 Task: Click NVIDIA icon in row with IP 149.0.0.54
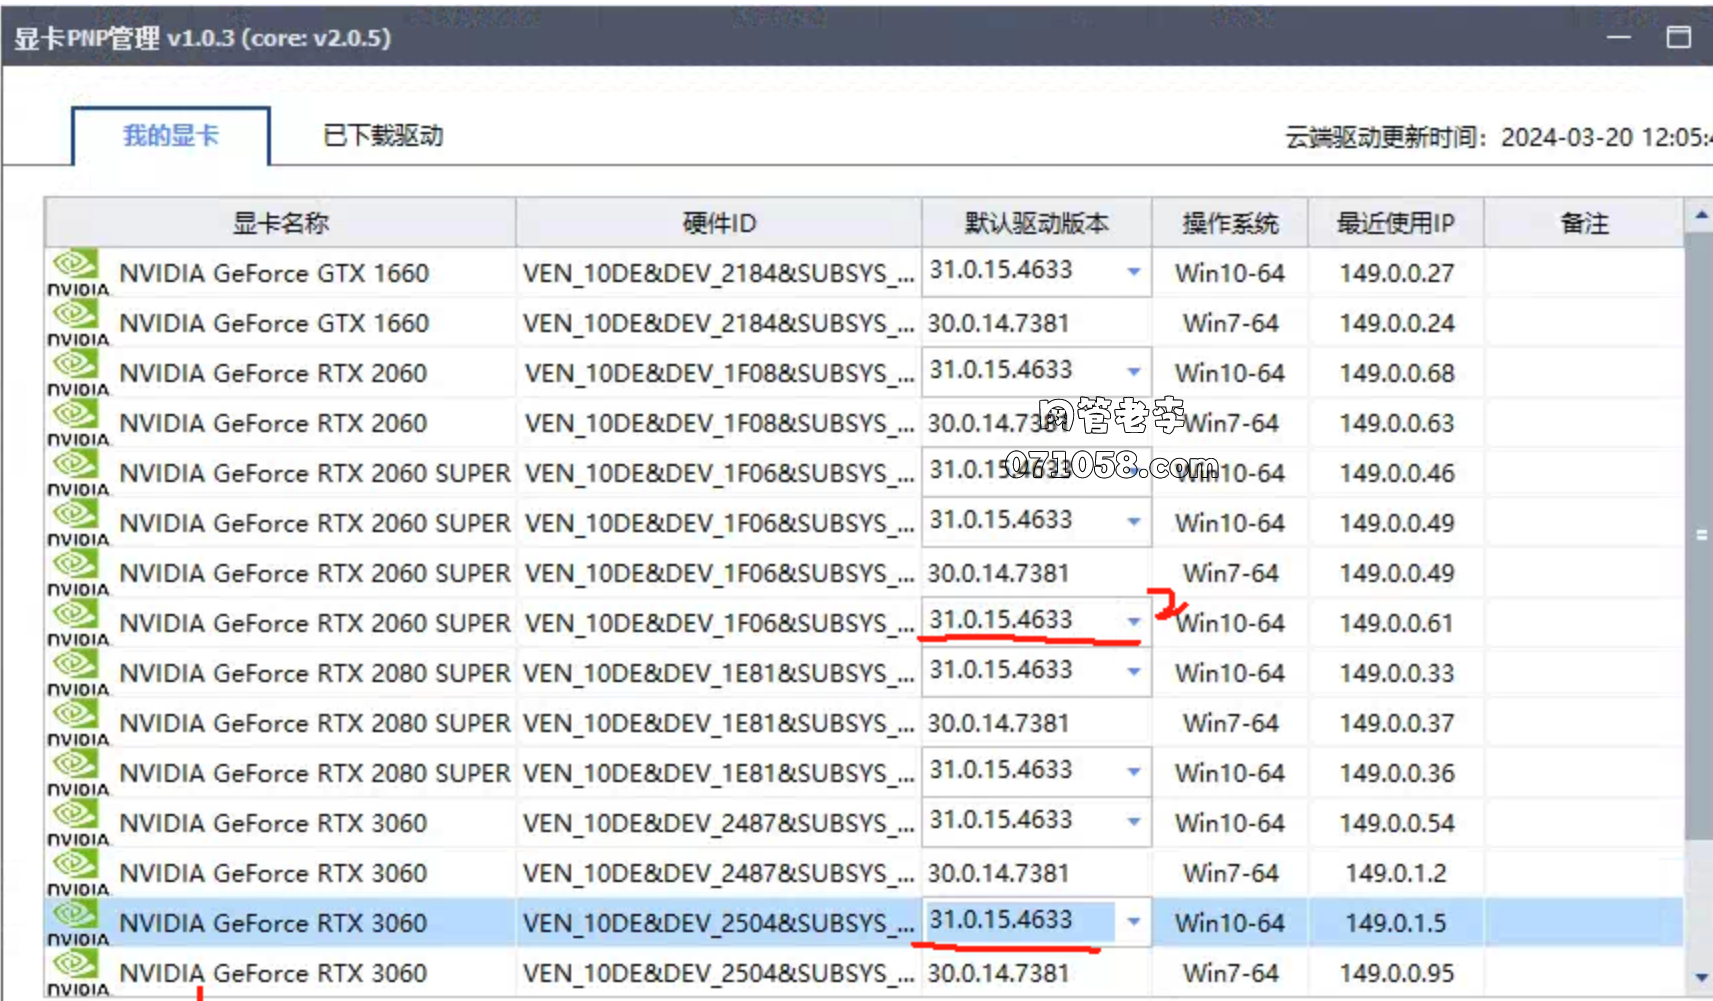[78, 822]
